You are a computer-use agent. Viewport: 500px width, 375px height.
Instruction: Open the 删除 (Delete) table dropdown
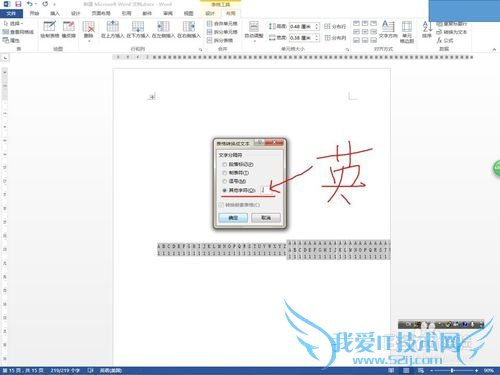tap(89, 31)
